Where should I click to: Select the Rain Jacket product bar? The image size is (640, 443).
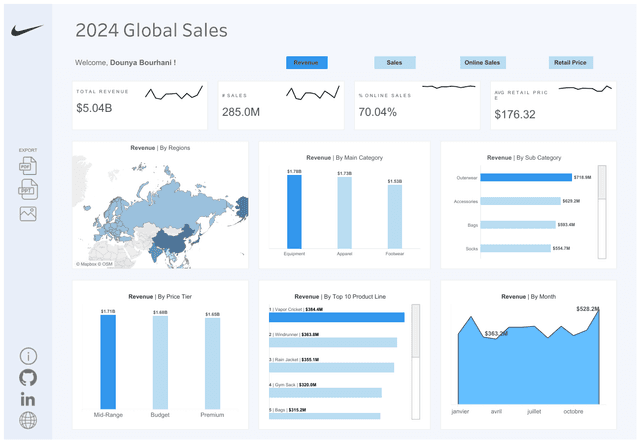[331, 367]
